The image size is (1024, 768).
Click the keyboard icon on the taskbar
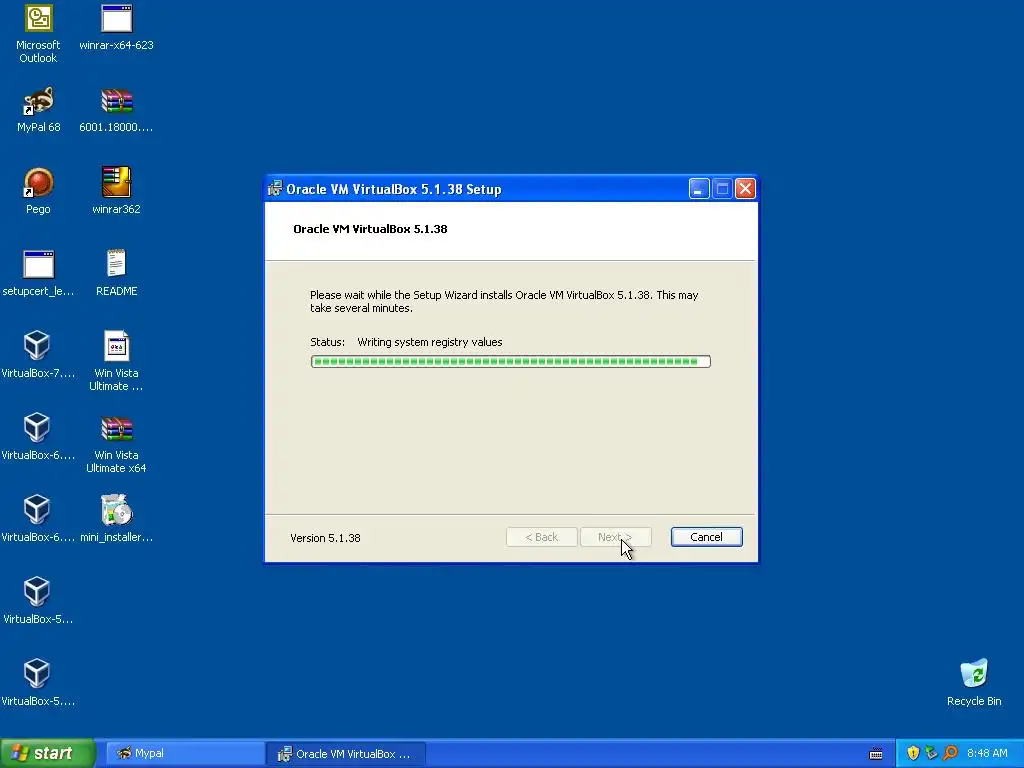(876, 754)
